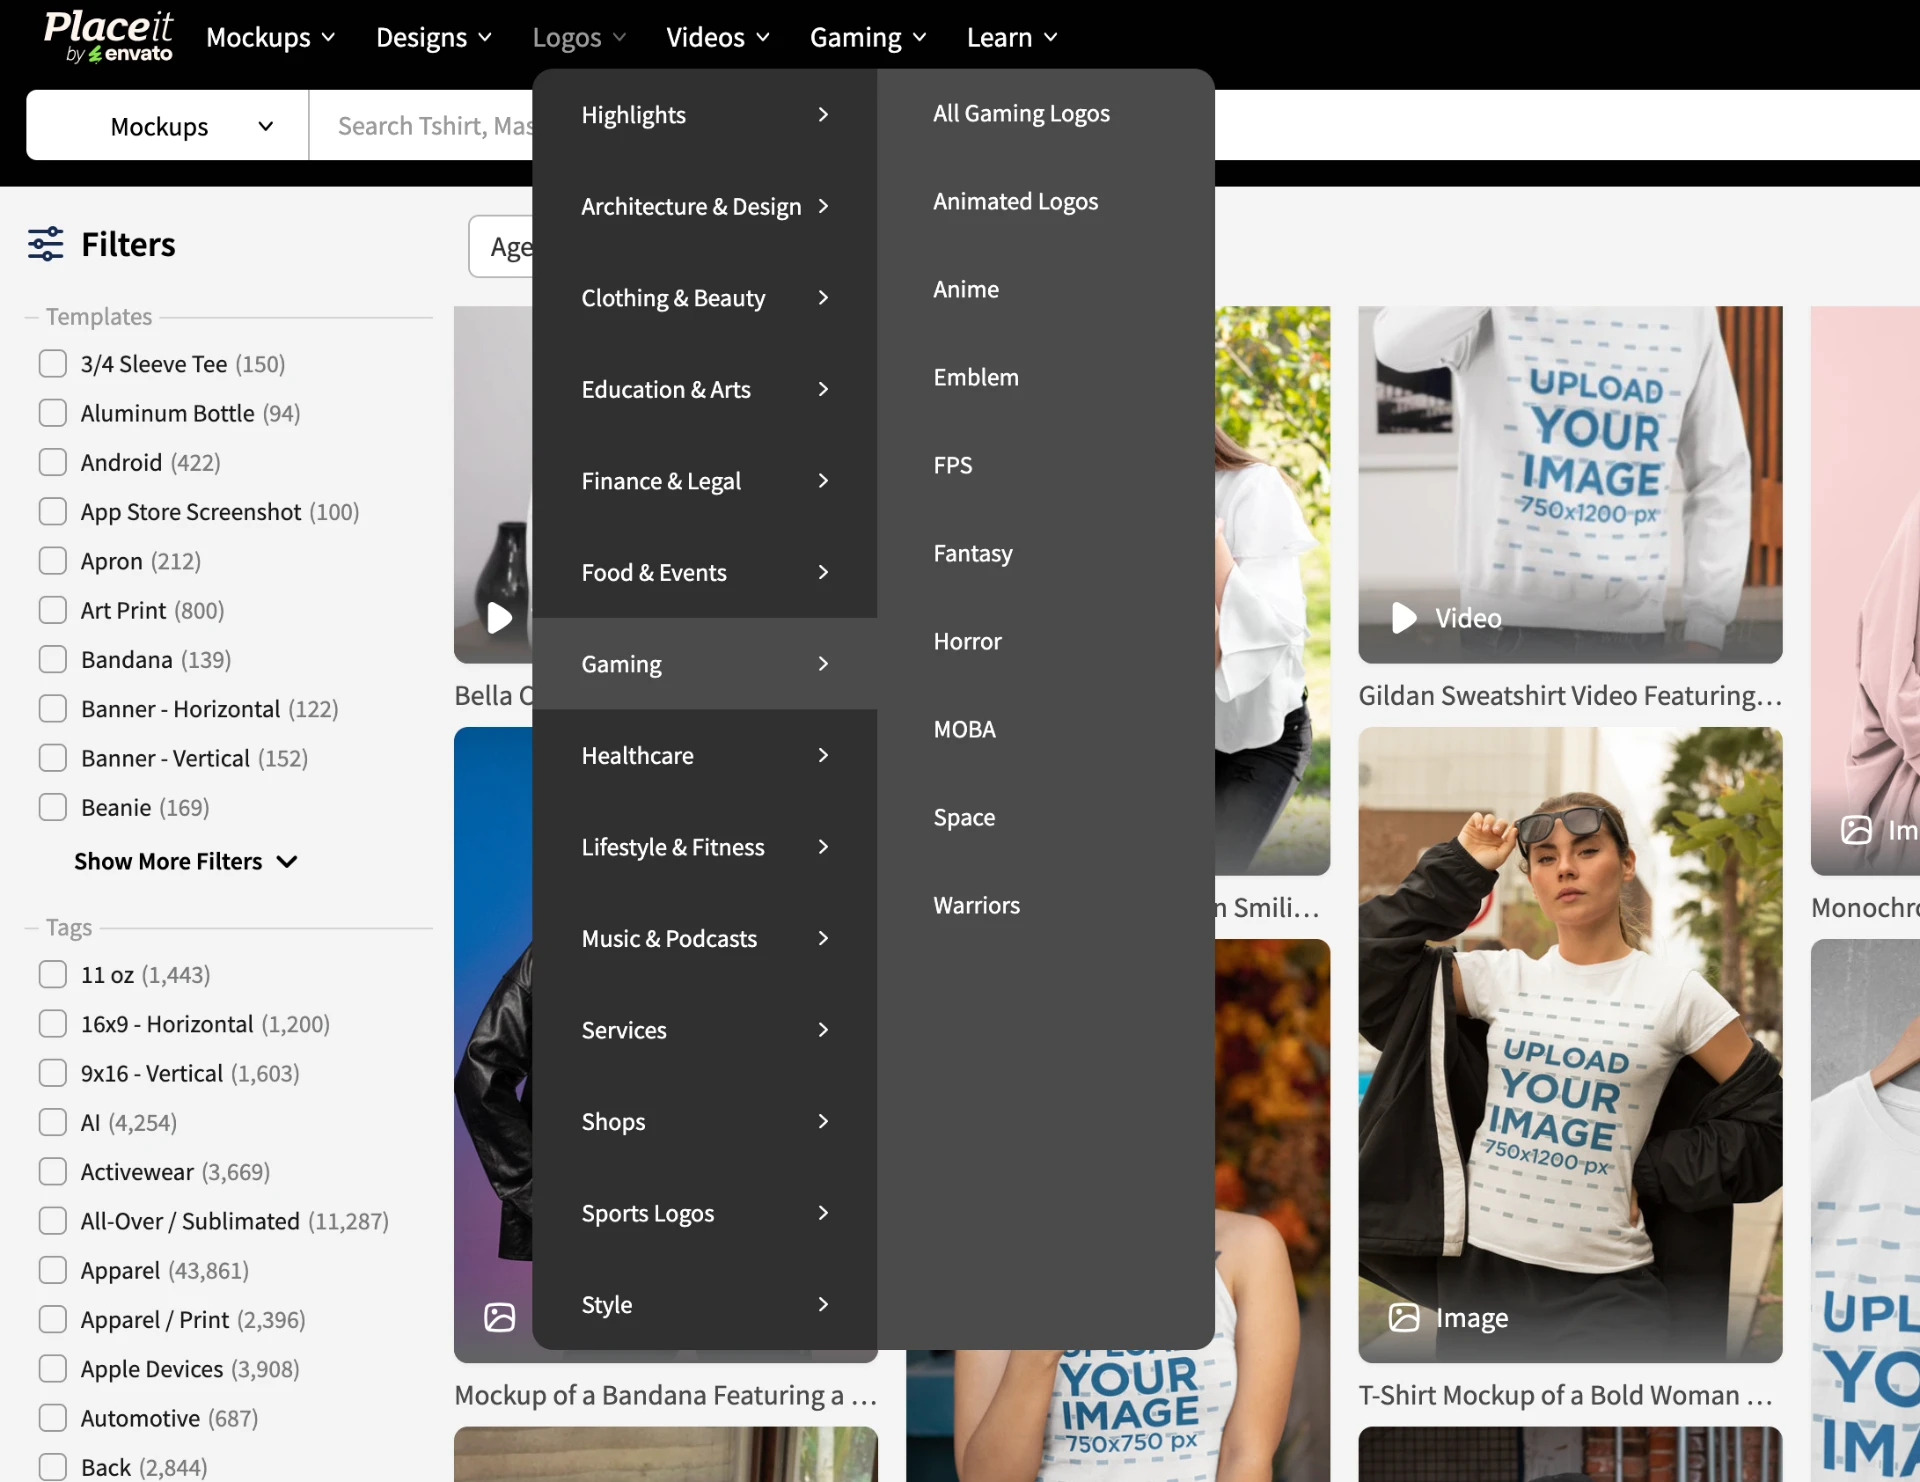This screenshot has height=1482, width=1920.
Task: Click the Logos navigation menu
Action: (x=579, y=38)
